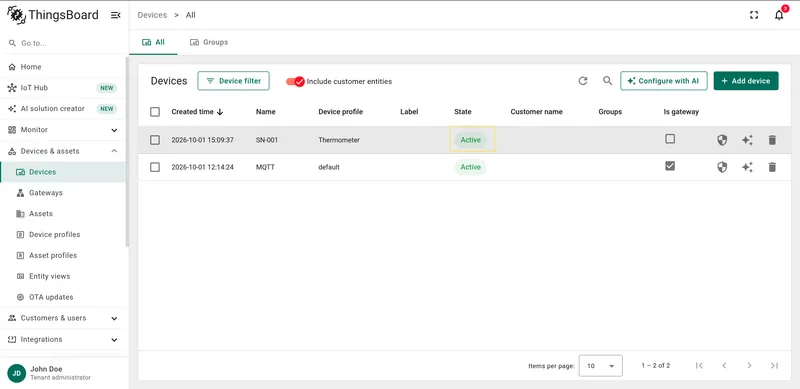Image resolution: width=800 pixels, height=389 pixels.
Task: Click the Go to... search field
Action: 63,43
